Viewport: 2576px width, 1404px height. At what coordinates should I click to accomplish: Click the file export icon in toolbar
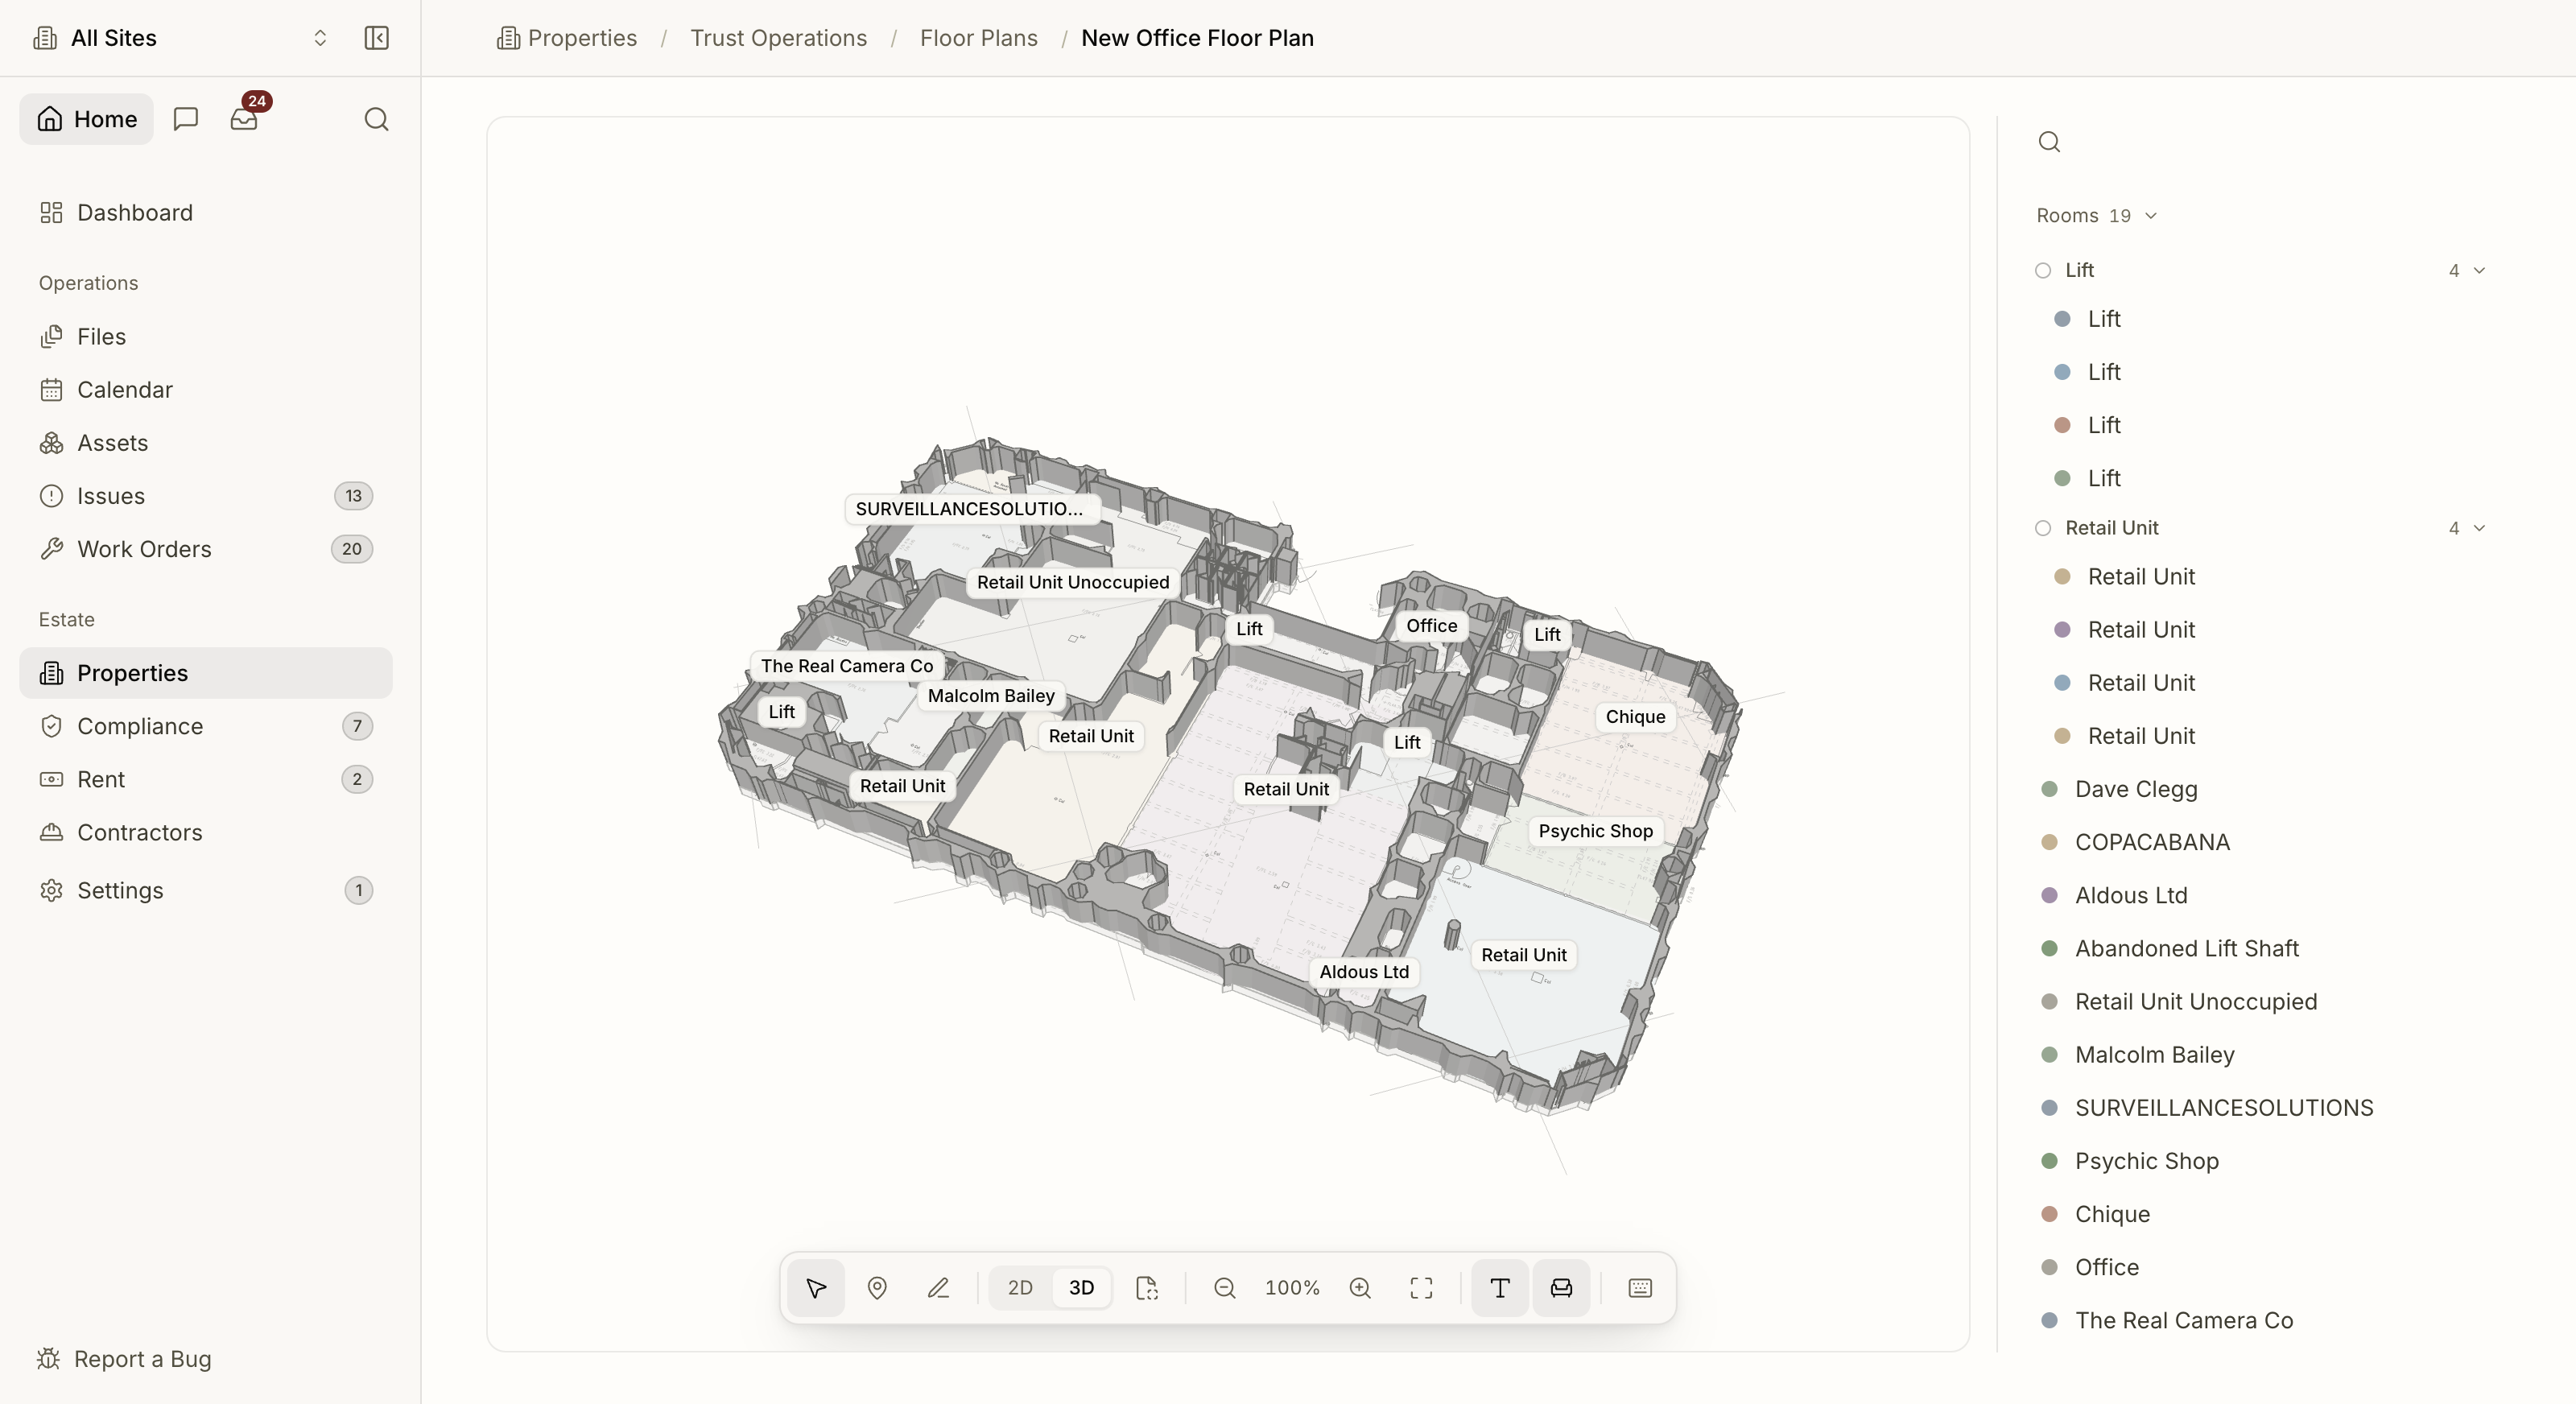[1147, 1288]
